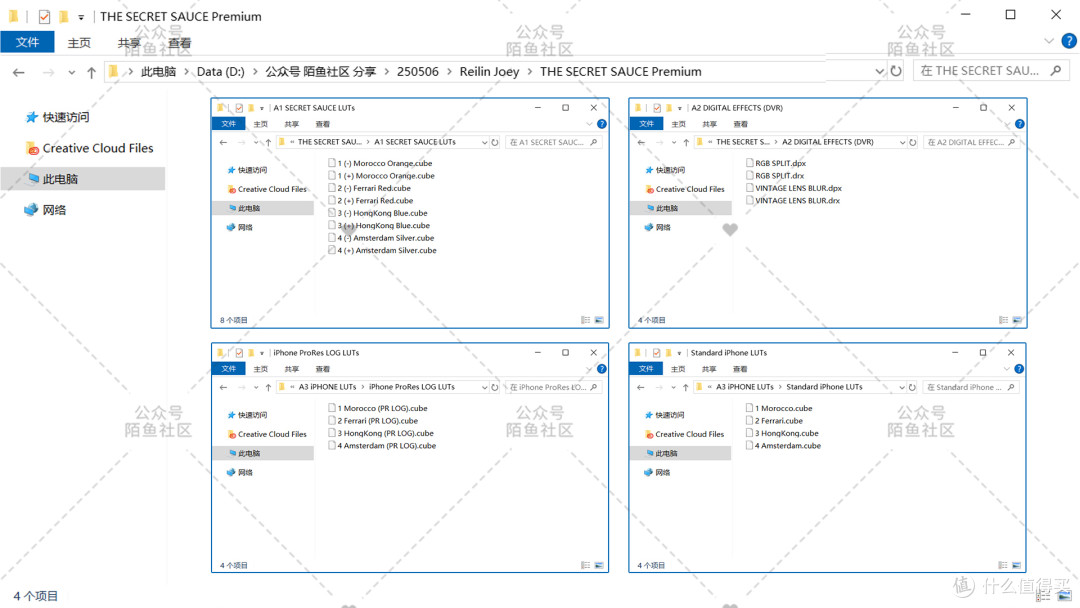
Task: Click Data (D:) in main breadcrumb
Action: click(220, 72)
